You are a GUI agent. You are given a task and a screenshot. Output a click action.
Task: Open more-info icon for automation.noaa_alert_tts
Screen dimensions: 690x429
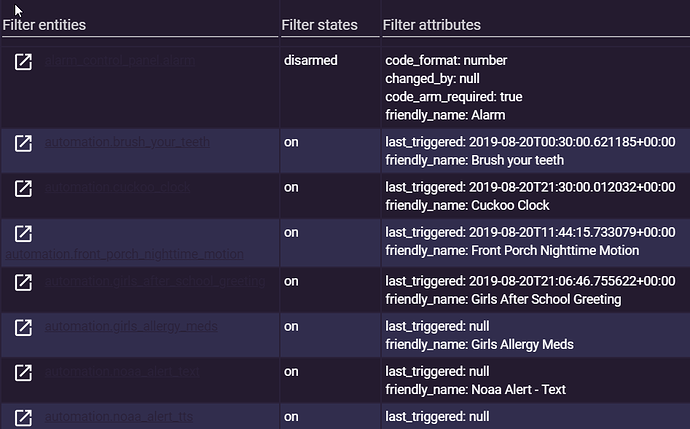(x=23, y=418)
